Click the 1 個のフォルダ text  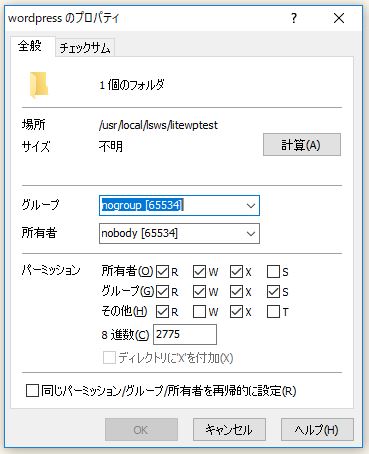point(132,85)
